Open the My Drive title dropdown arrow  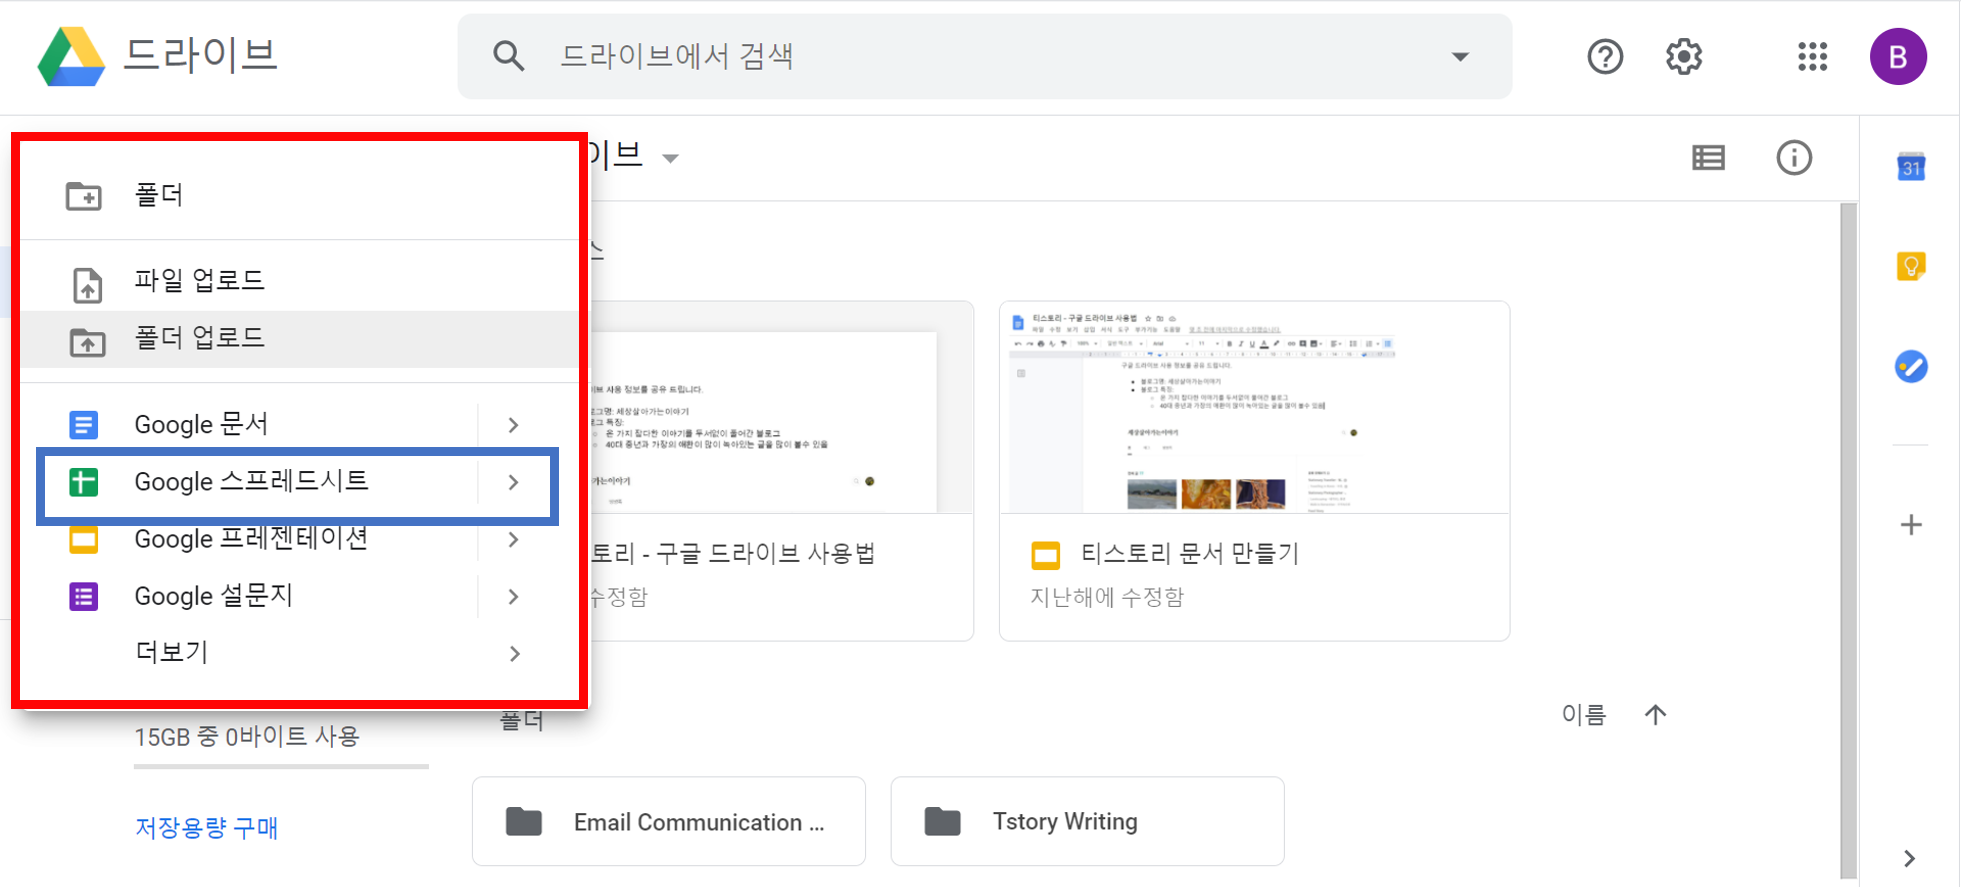(x=670, y=159)
